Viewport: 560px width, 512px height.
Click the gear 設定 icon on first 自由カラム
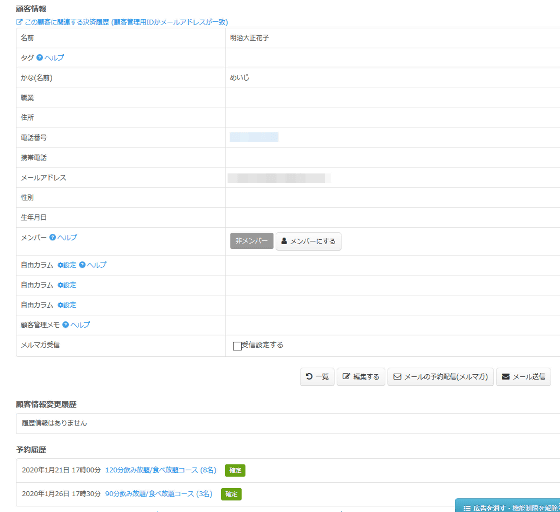[67, 265]
